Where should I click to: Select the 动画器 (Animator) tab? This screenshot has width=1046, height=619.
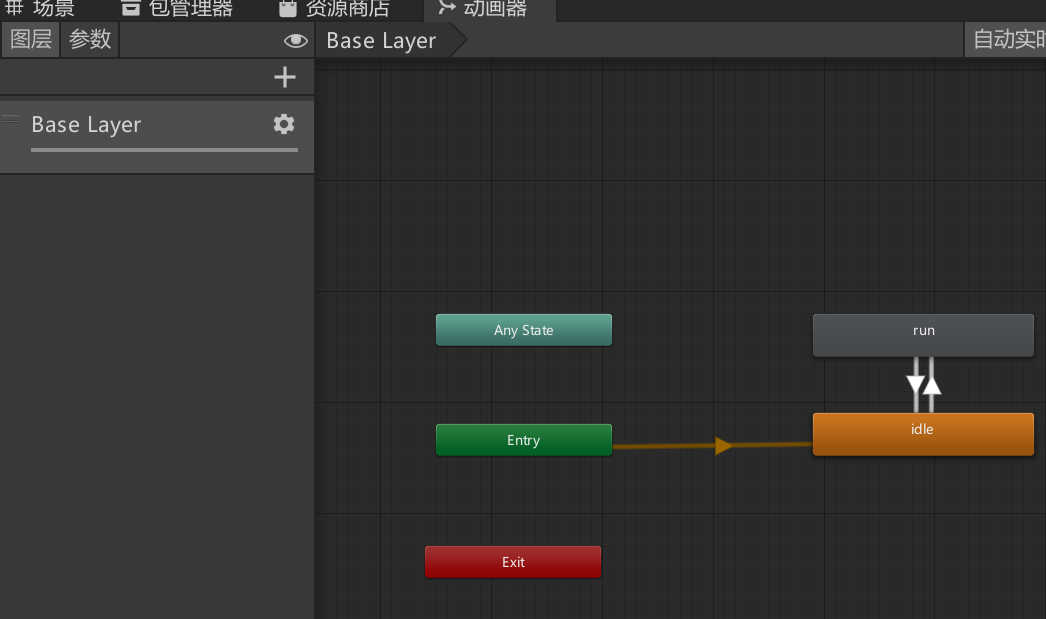[x=490, y=9]
